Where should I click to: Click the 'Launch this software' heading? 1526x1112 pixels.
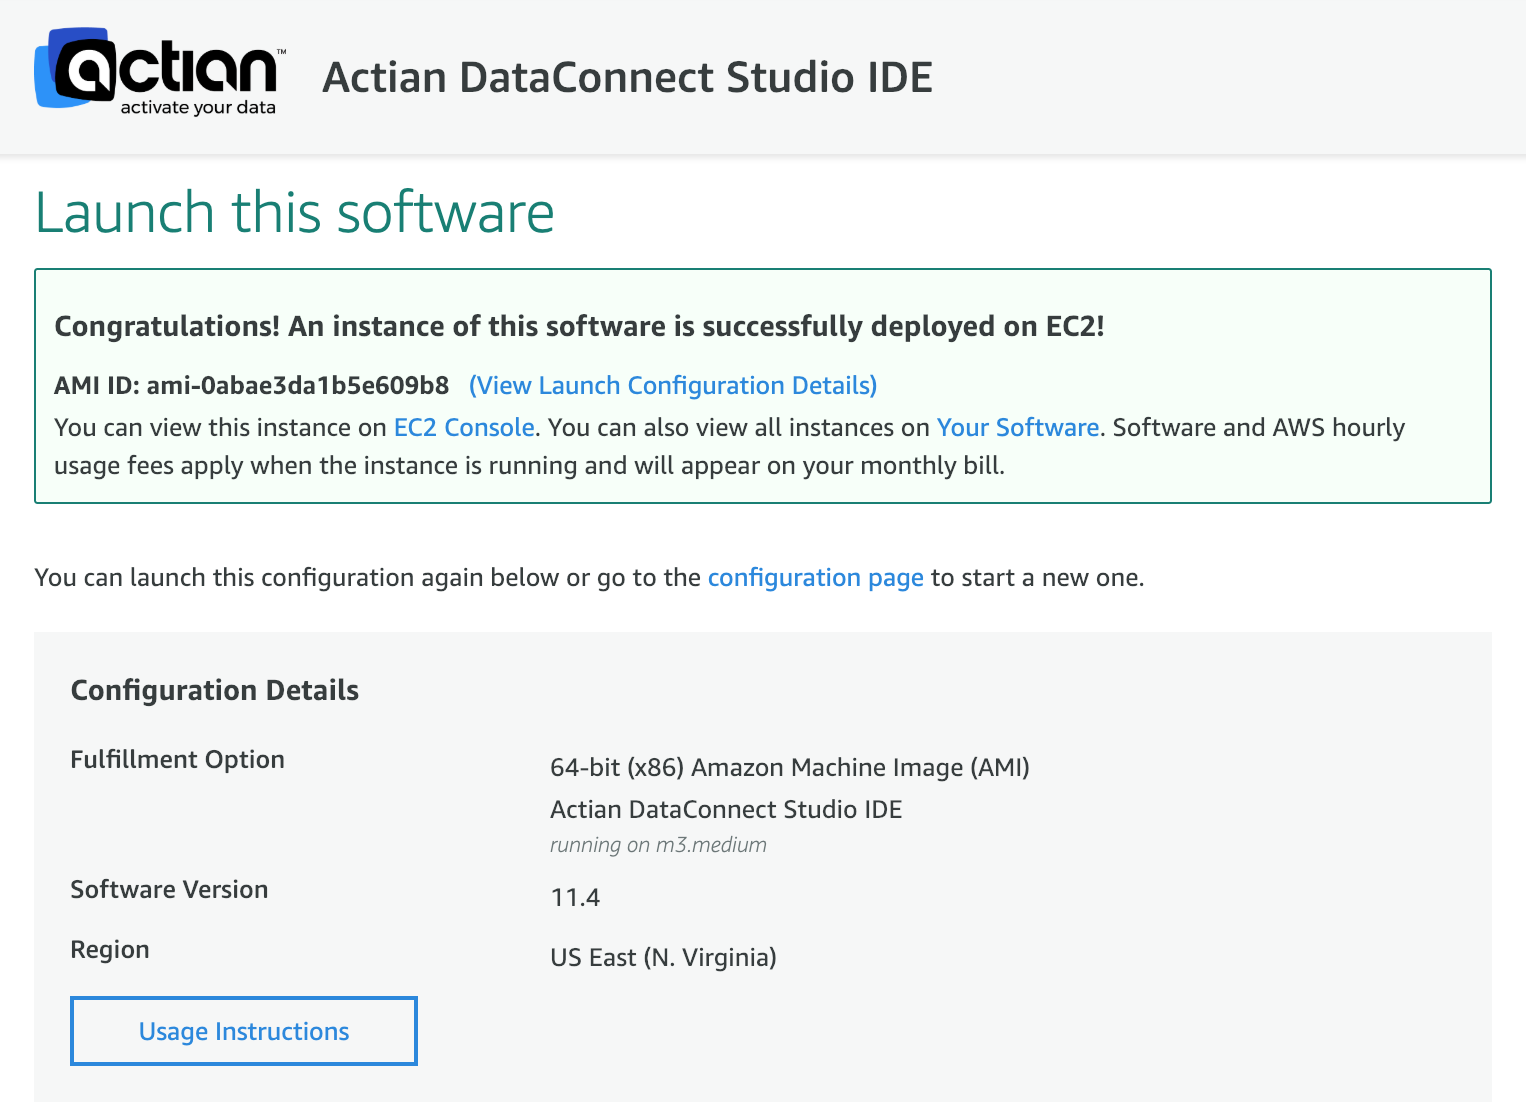click(x=294, y=213)
